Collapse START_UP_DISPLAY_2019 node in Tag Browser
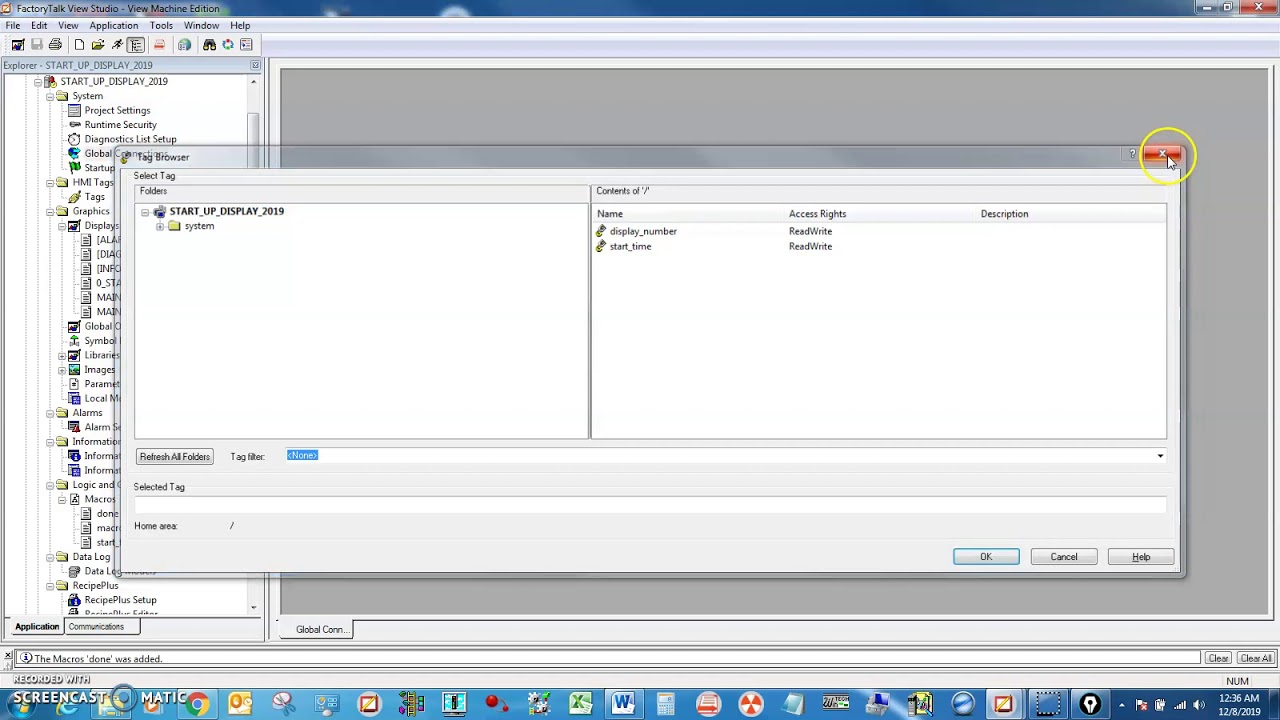The image size is (1280, 720). [145, 212]
